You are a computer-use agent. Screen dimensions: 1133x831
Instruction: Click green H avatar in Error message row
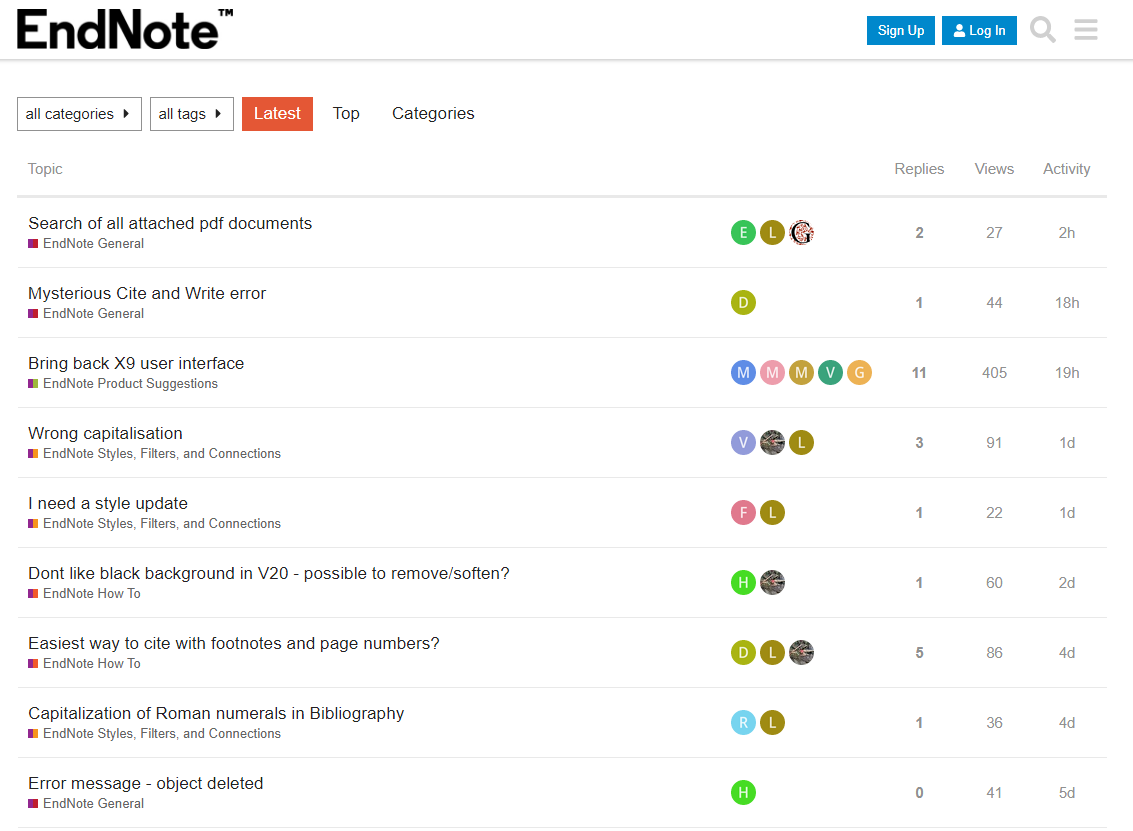[743, 793]
